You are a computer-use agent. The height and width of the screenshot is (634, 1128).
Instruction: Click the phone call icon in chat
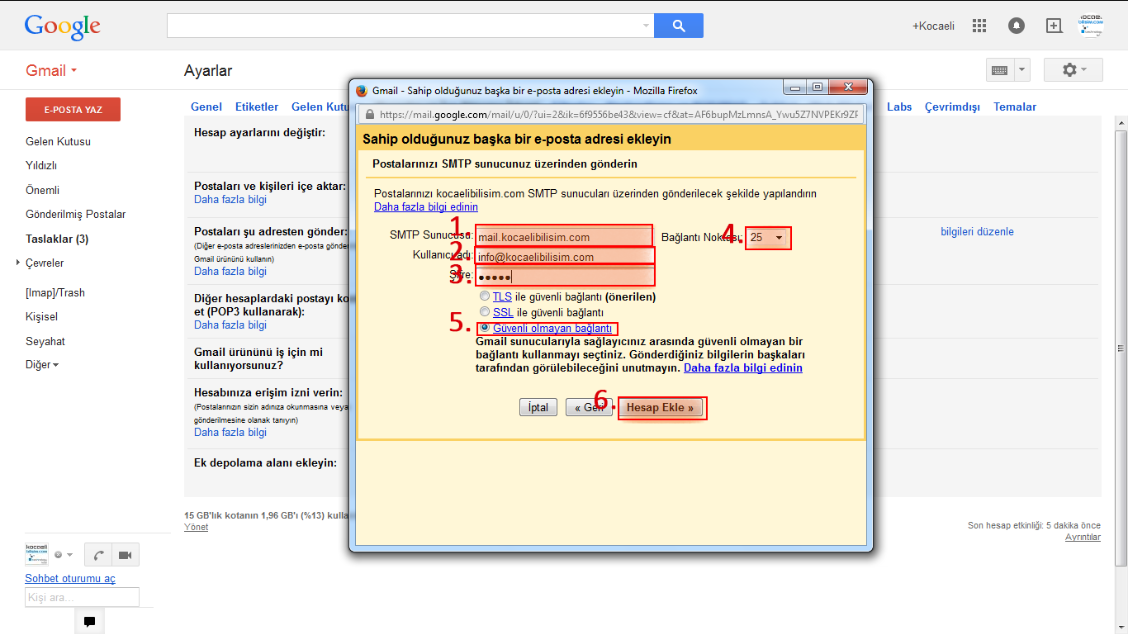pyautogui.click(x=99, y=555)
